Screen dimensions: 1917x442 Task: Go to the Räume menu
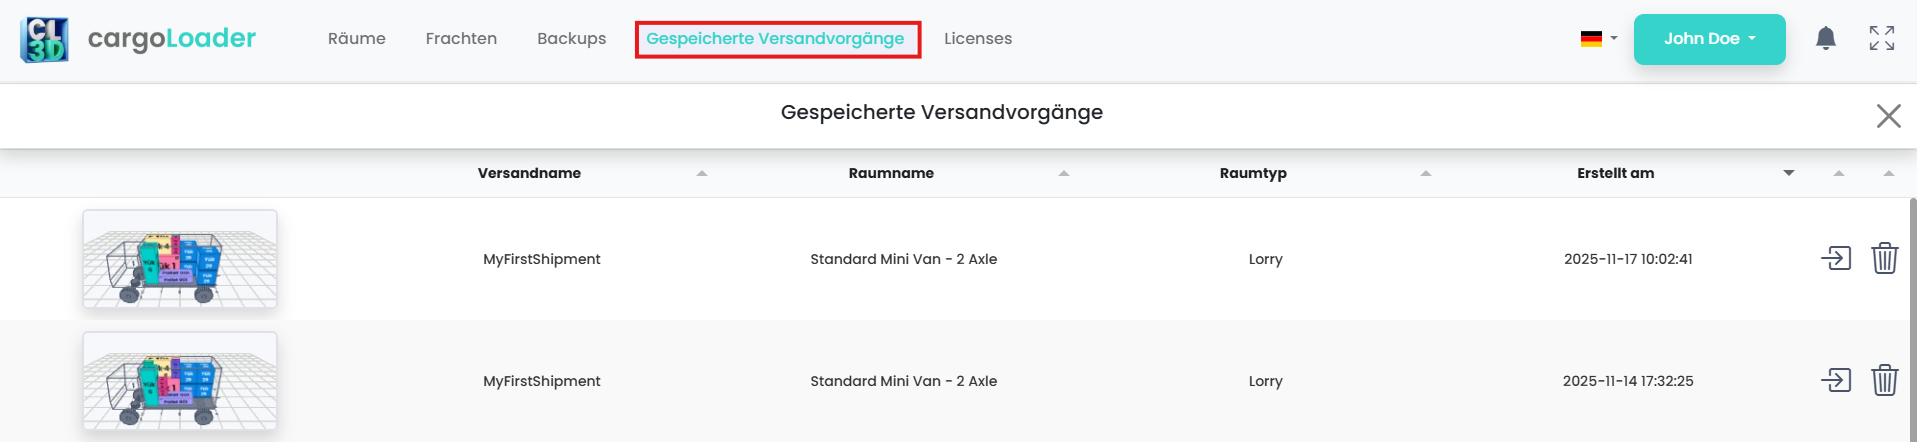[357, 39]
